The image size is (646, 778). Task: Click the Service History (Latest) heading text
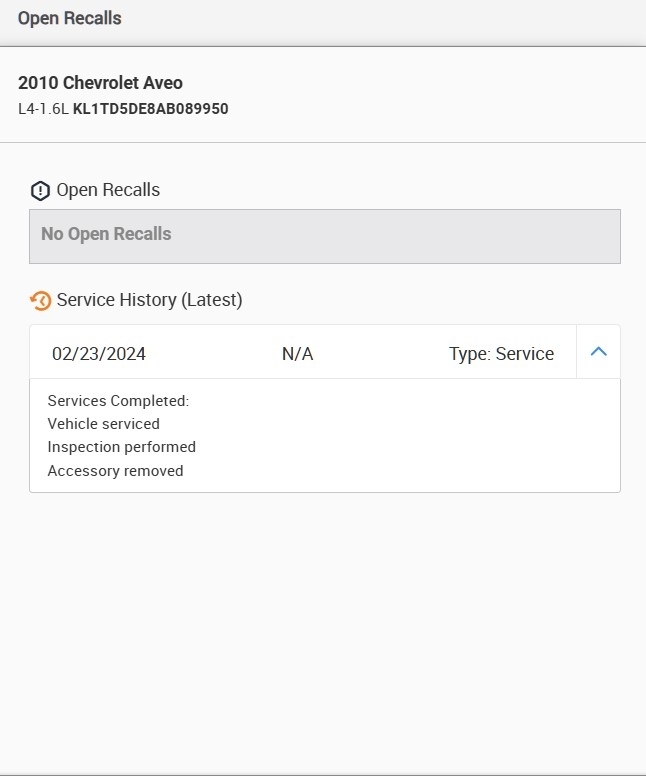(149, 300)
